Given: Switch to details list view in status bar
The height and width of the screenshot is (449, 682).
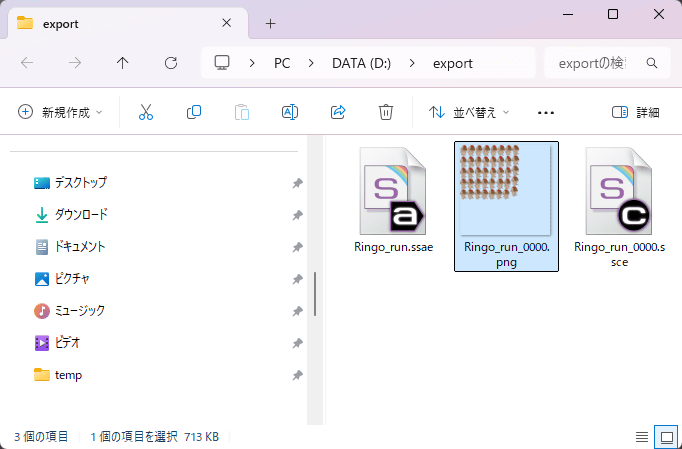Looking at the screenshot, I should (x=641, y=437).
